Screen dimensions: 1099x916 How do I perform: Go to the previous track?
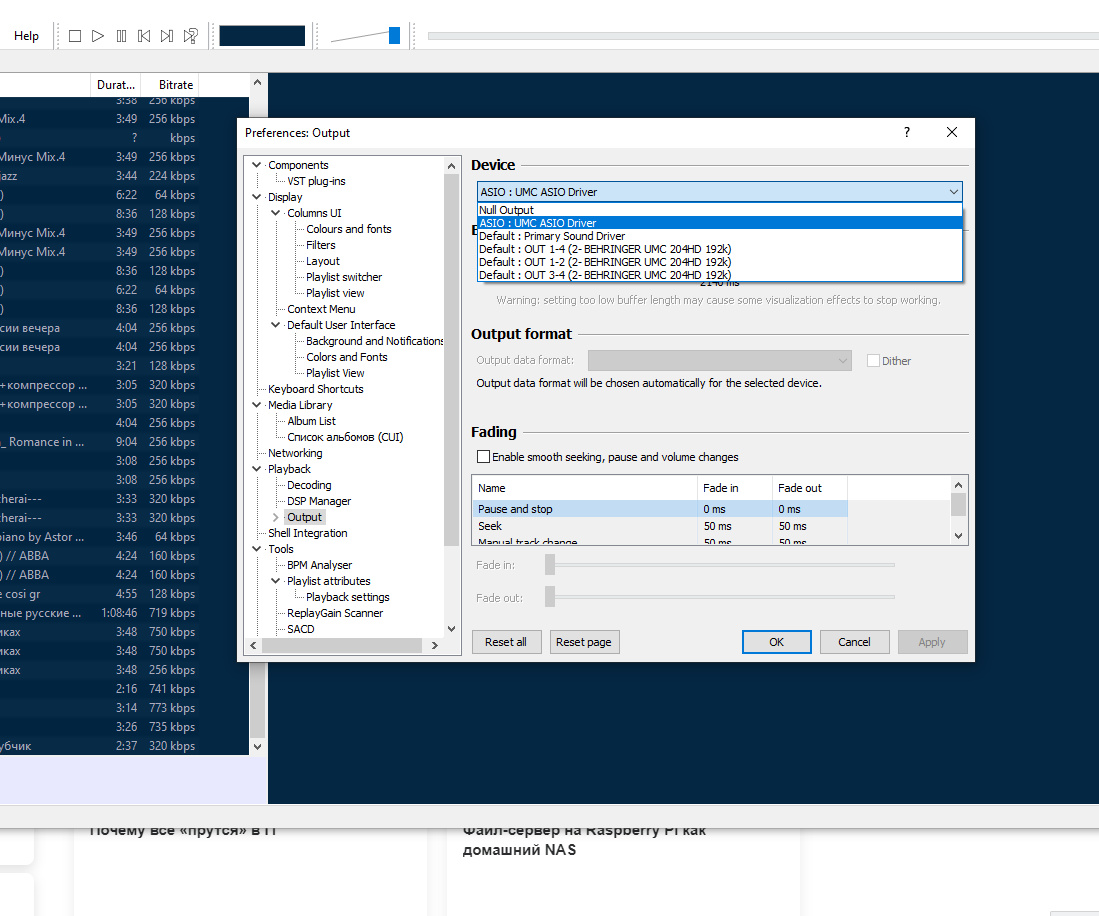click(144, 36)
